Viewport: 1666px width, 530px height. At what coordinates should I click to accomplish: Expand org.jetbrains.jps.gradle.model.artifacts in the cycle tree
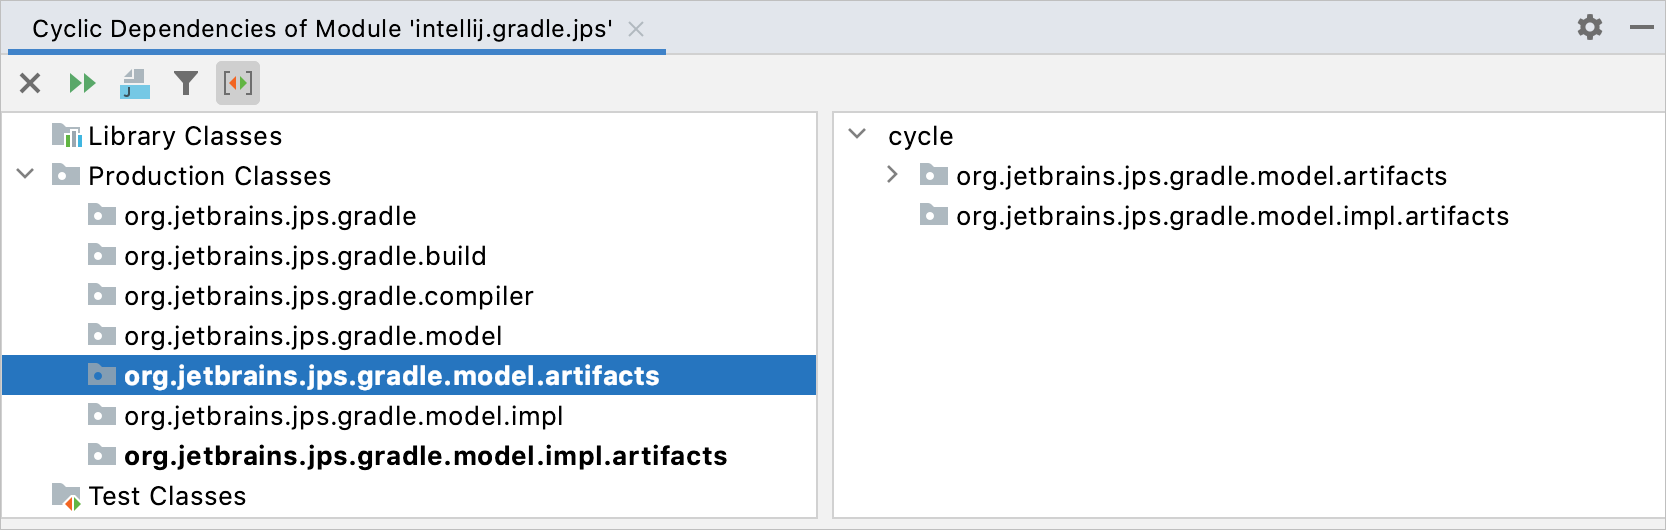pyautogui.click(x=892, y=175)
